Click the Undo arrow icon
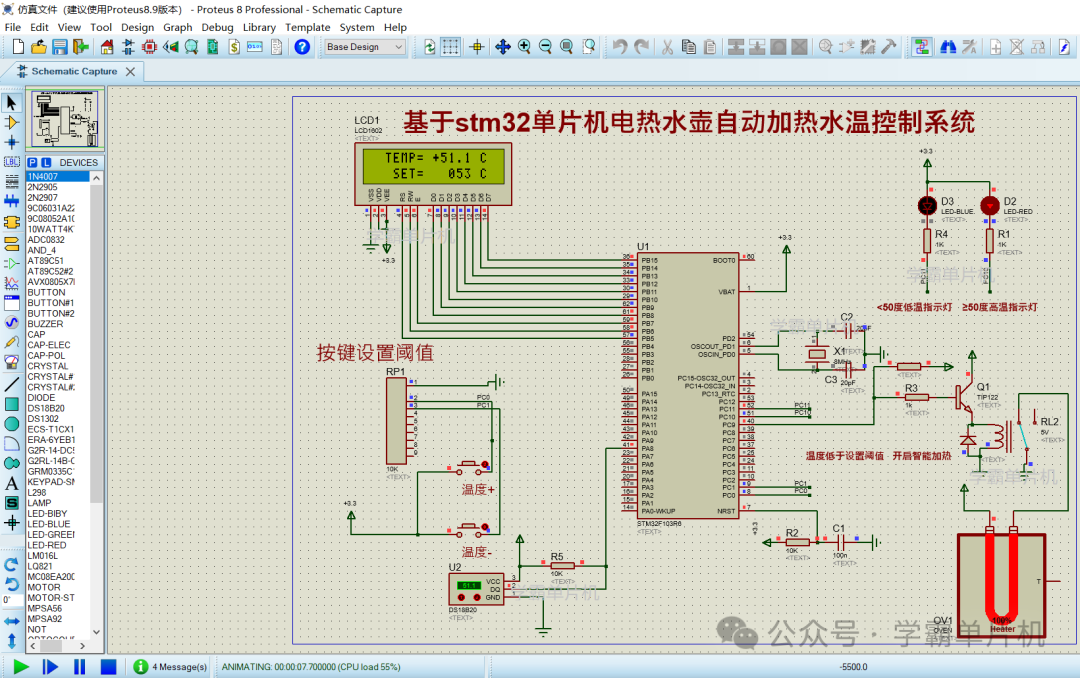 (x=620, y=47)
